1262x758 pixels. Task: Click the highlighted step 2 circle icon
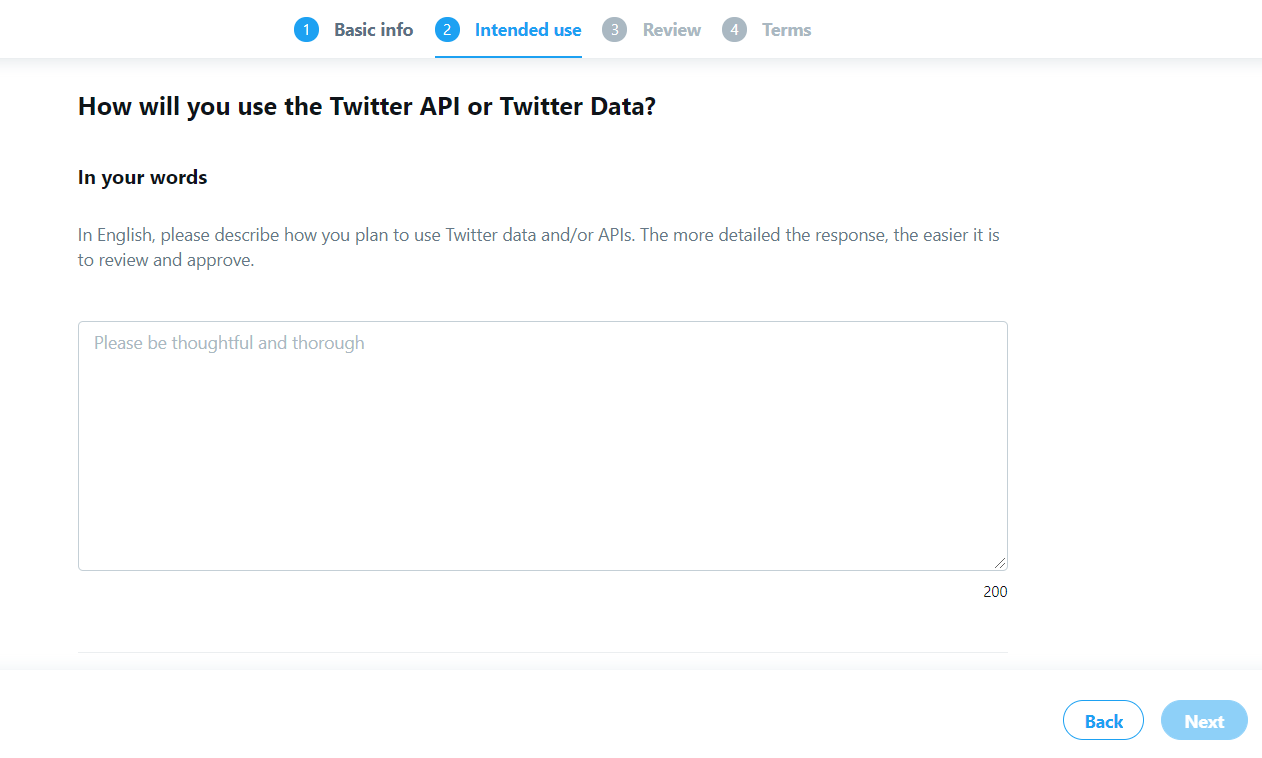point(448,29)
